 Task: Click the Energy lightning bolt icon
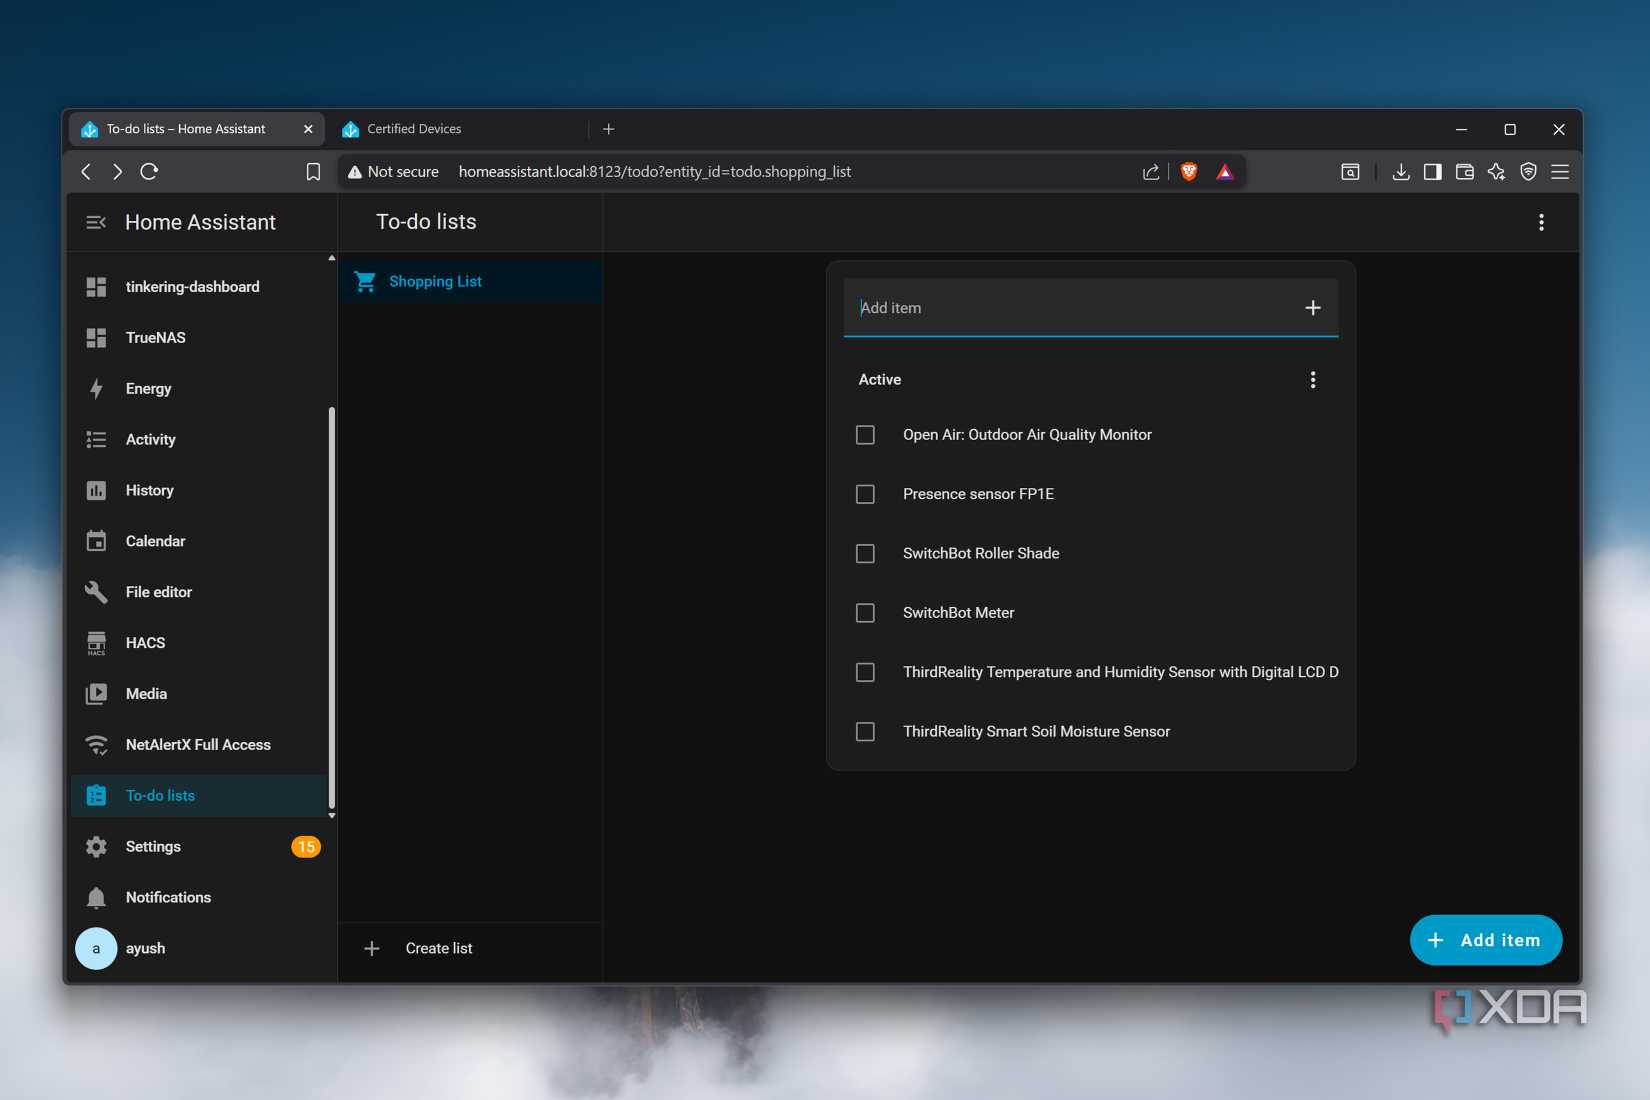click(x=96, y=389)
